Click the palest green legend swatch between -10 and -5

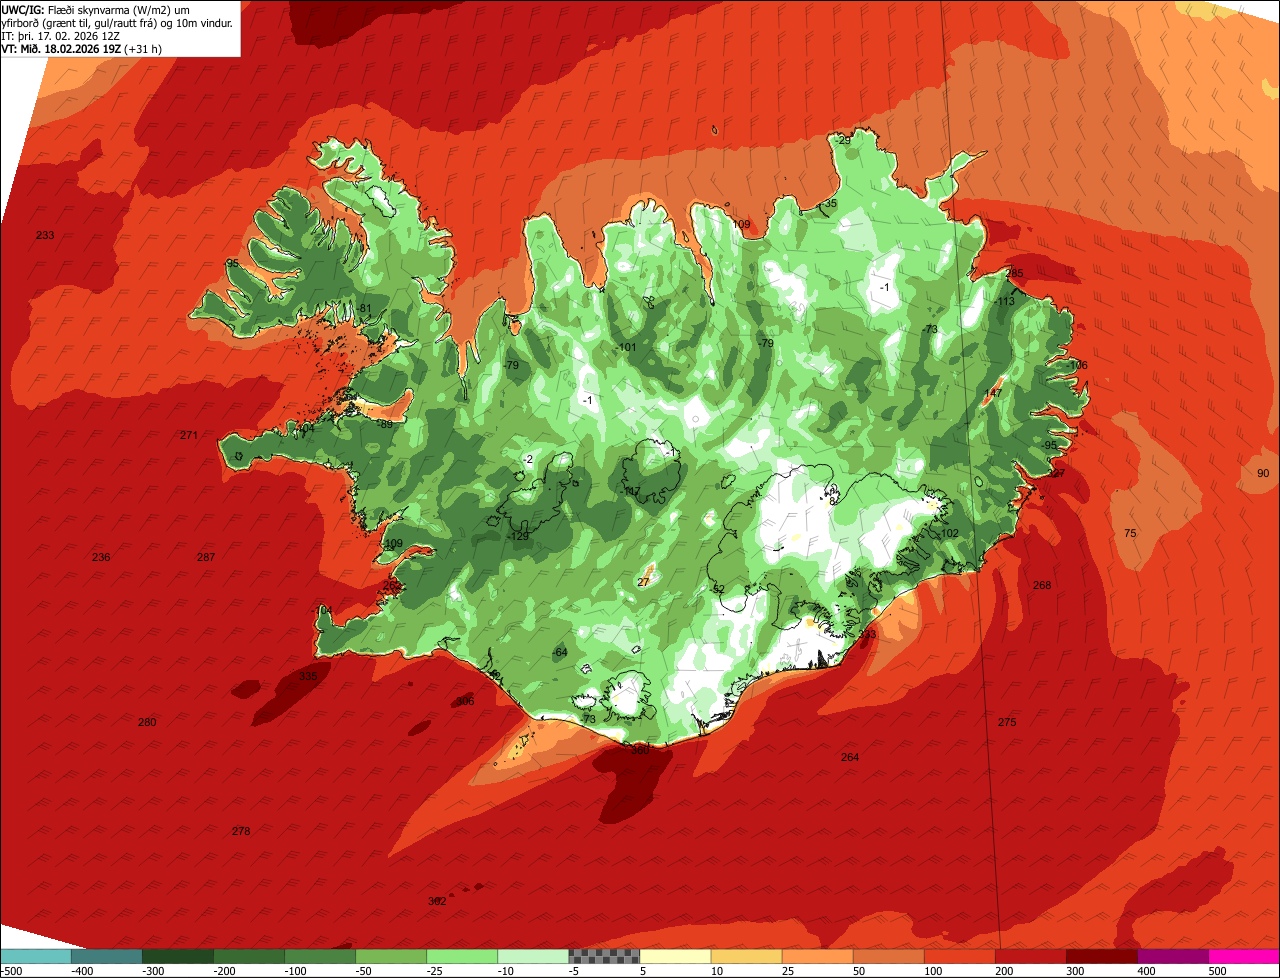(x=533, y=956)
